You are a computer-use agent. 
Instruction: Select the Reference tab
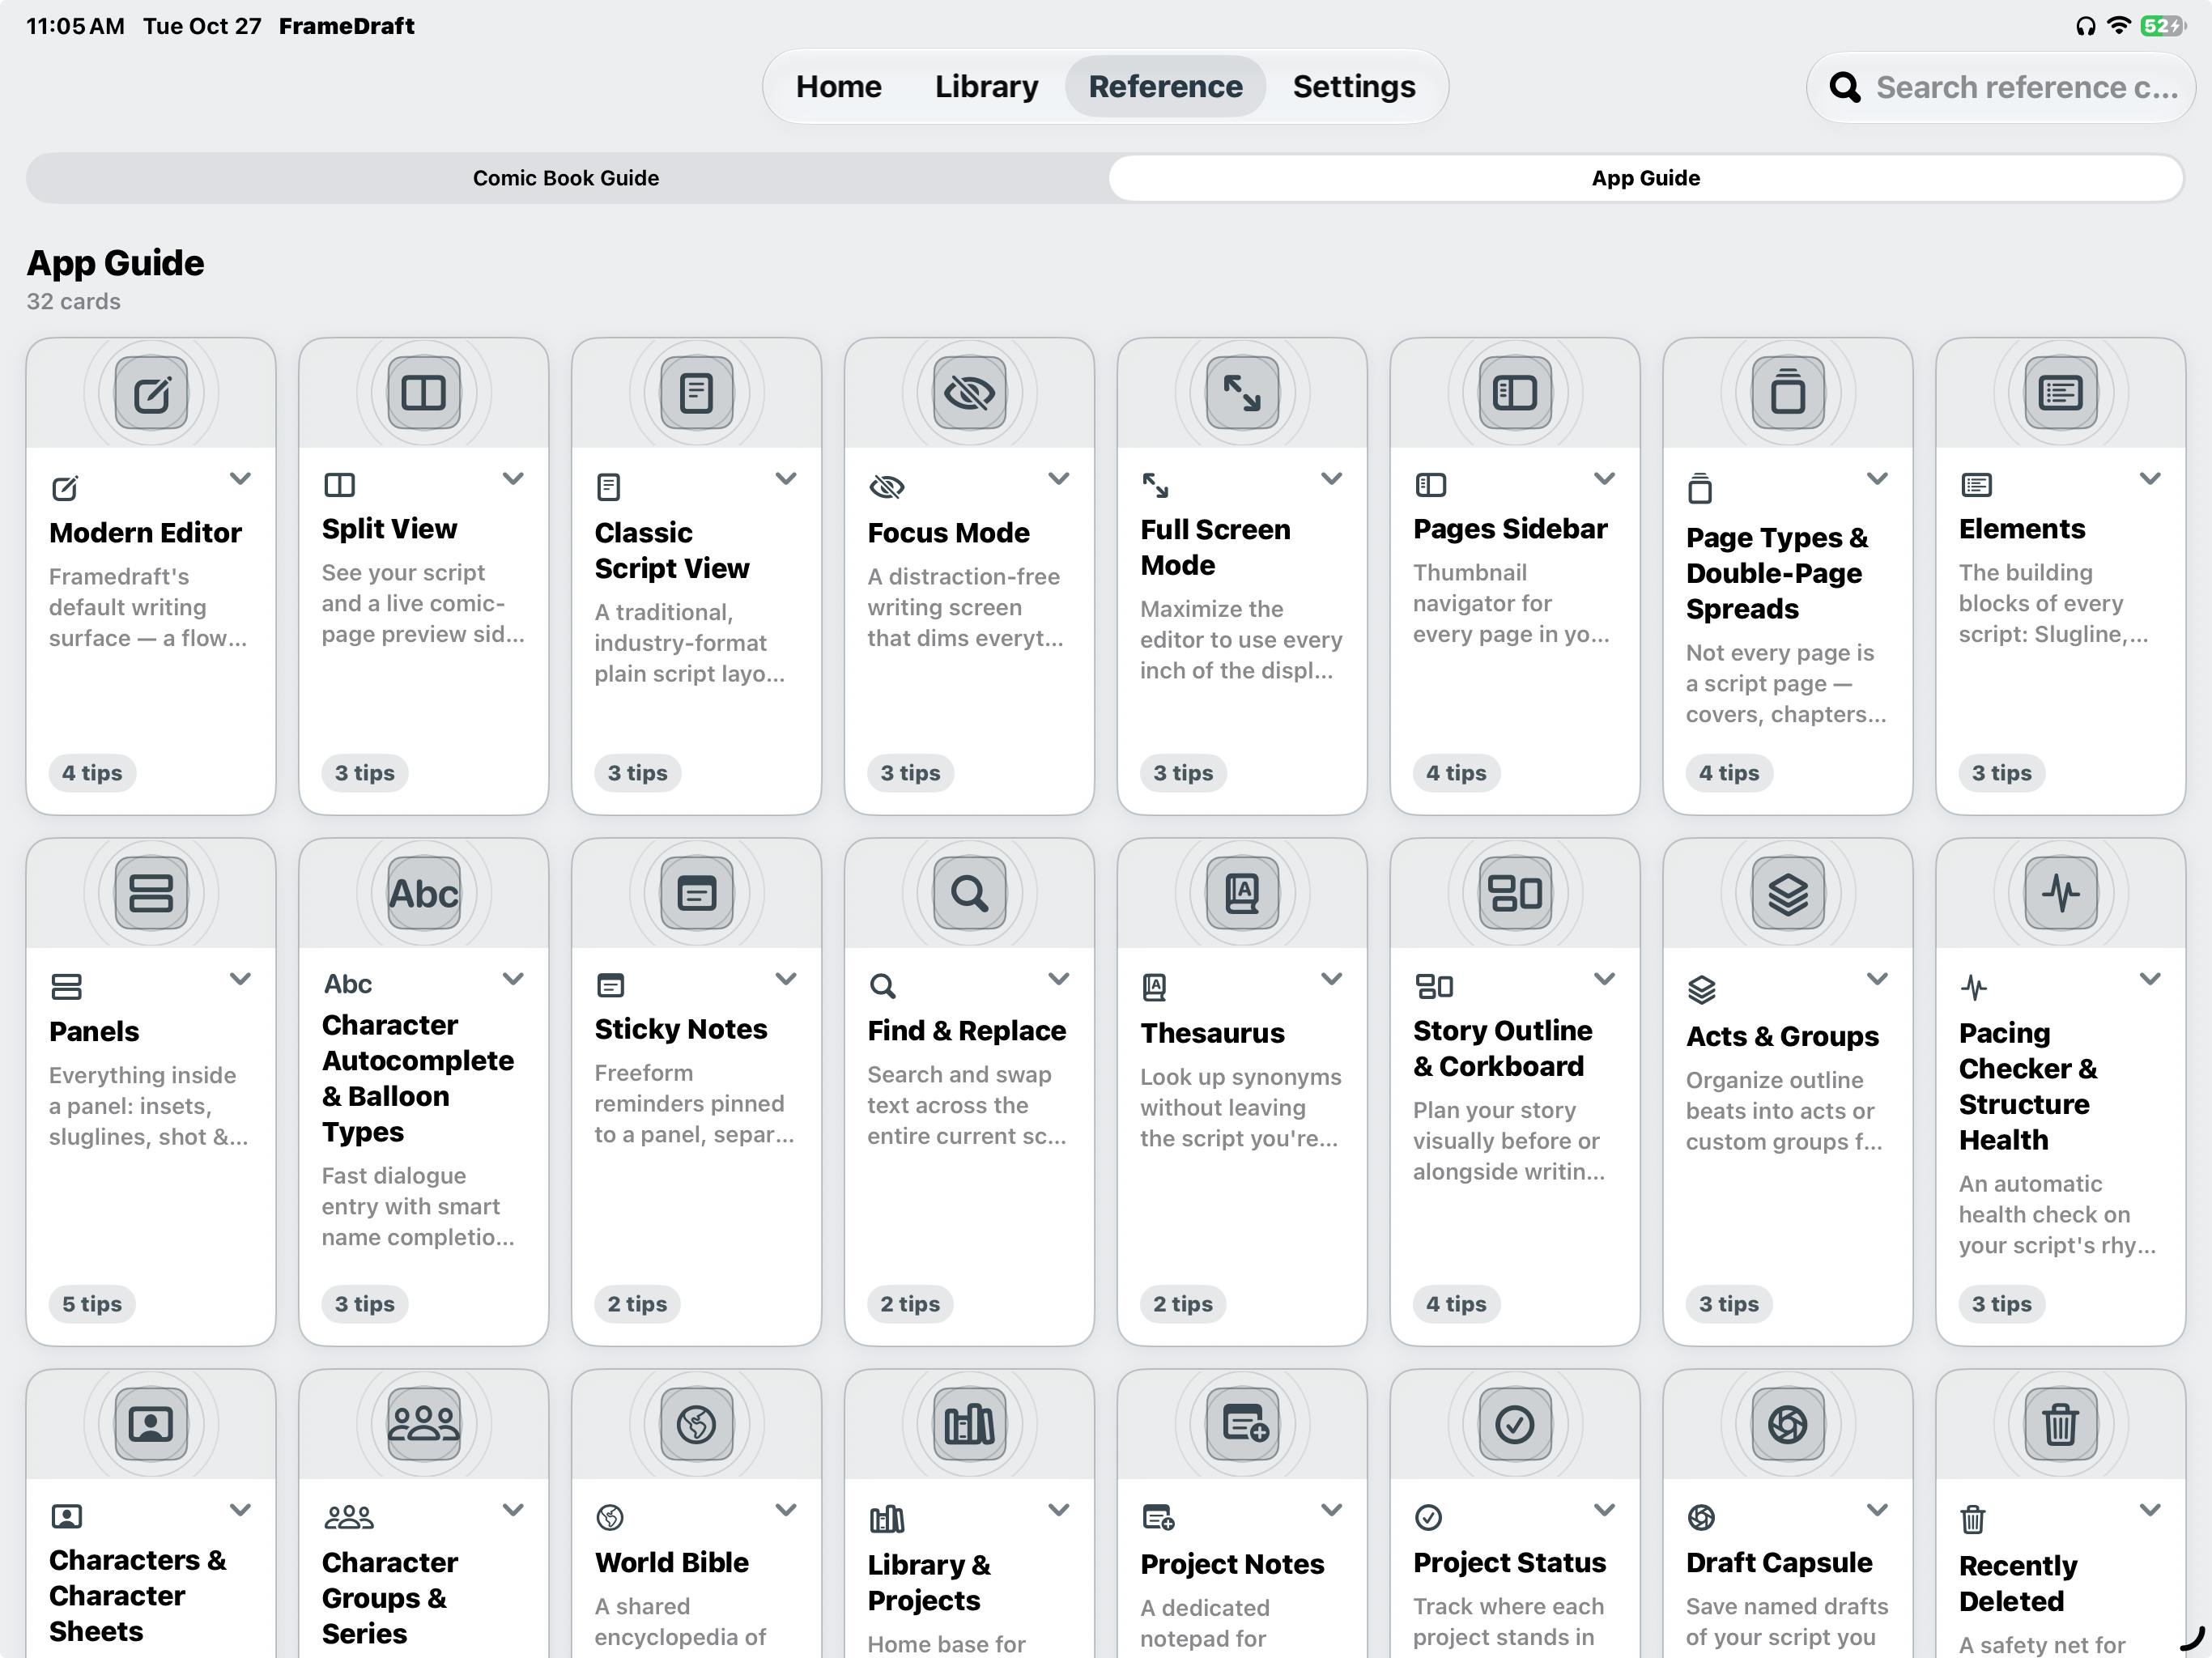1165,87
